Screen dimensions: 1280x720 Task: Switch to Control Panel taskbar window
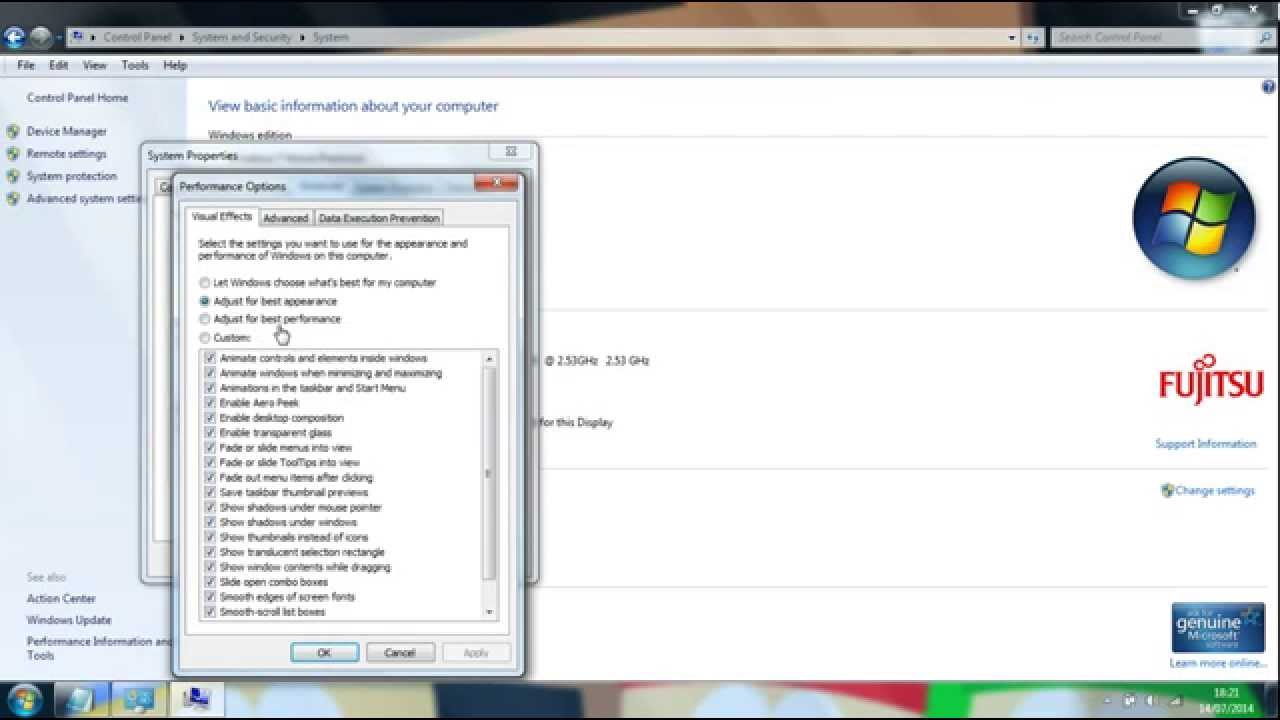[x=196, y=698]
